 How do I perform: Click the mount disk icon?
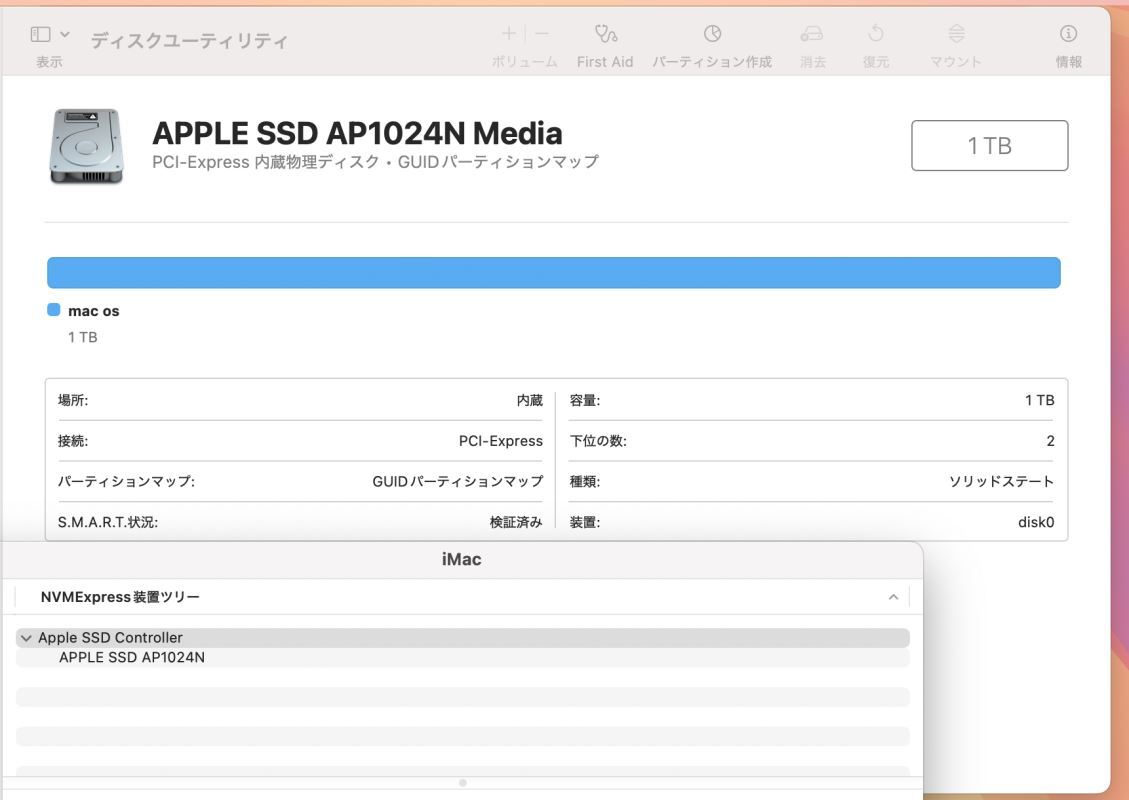point(956,33)
